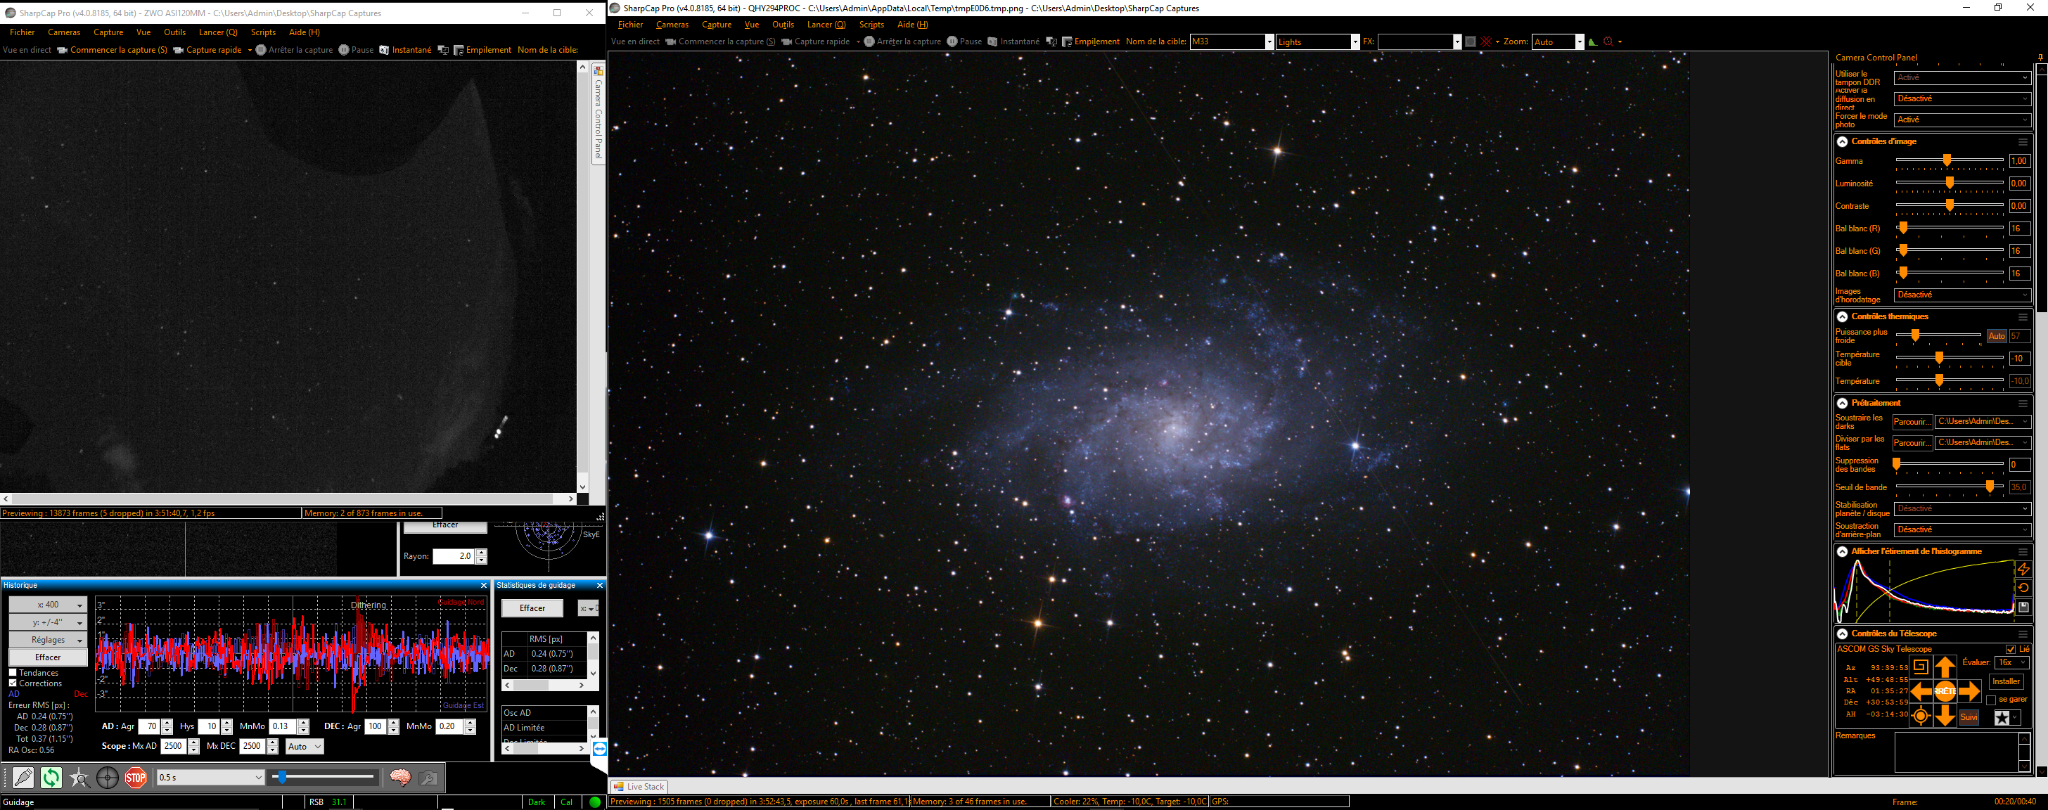
Task: Check the 'se garer' park checkbox
Action: coord(1991,700)
